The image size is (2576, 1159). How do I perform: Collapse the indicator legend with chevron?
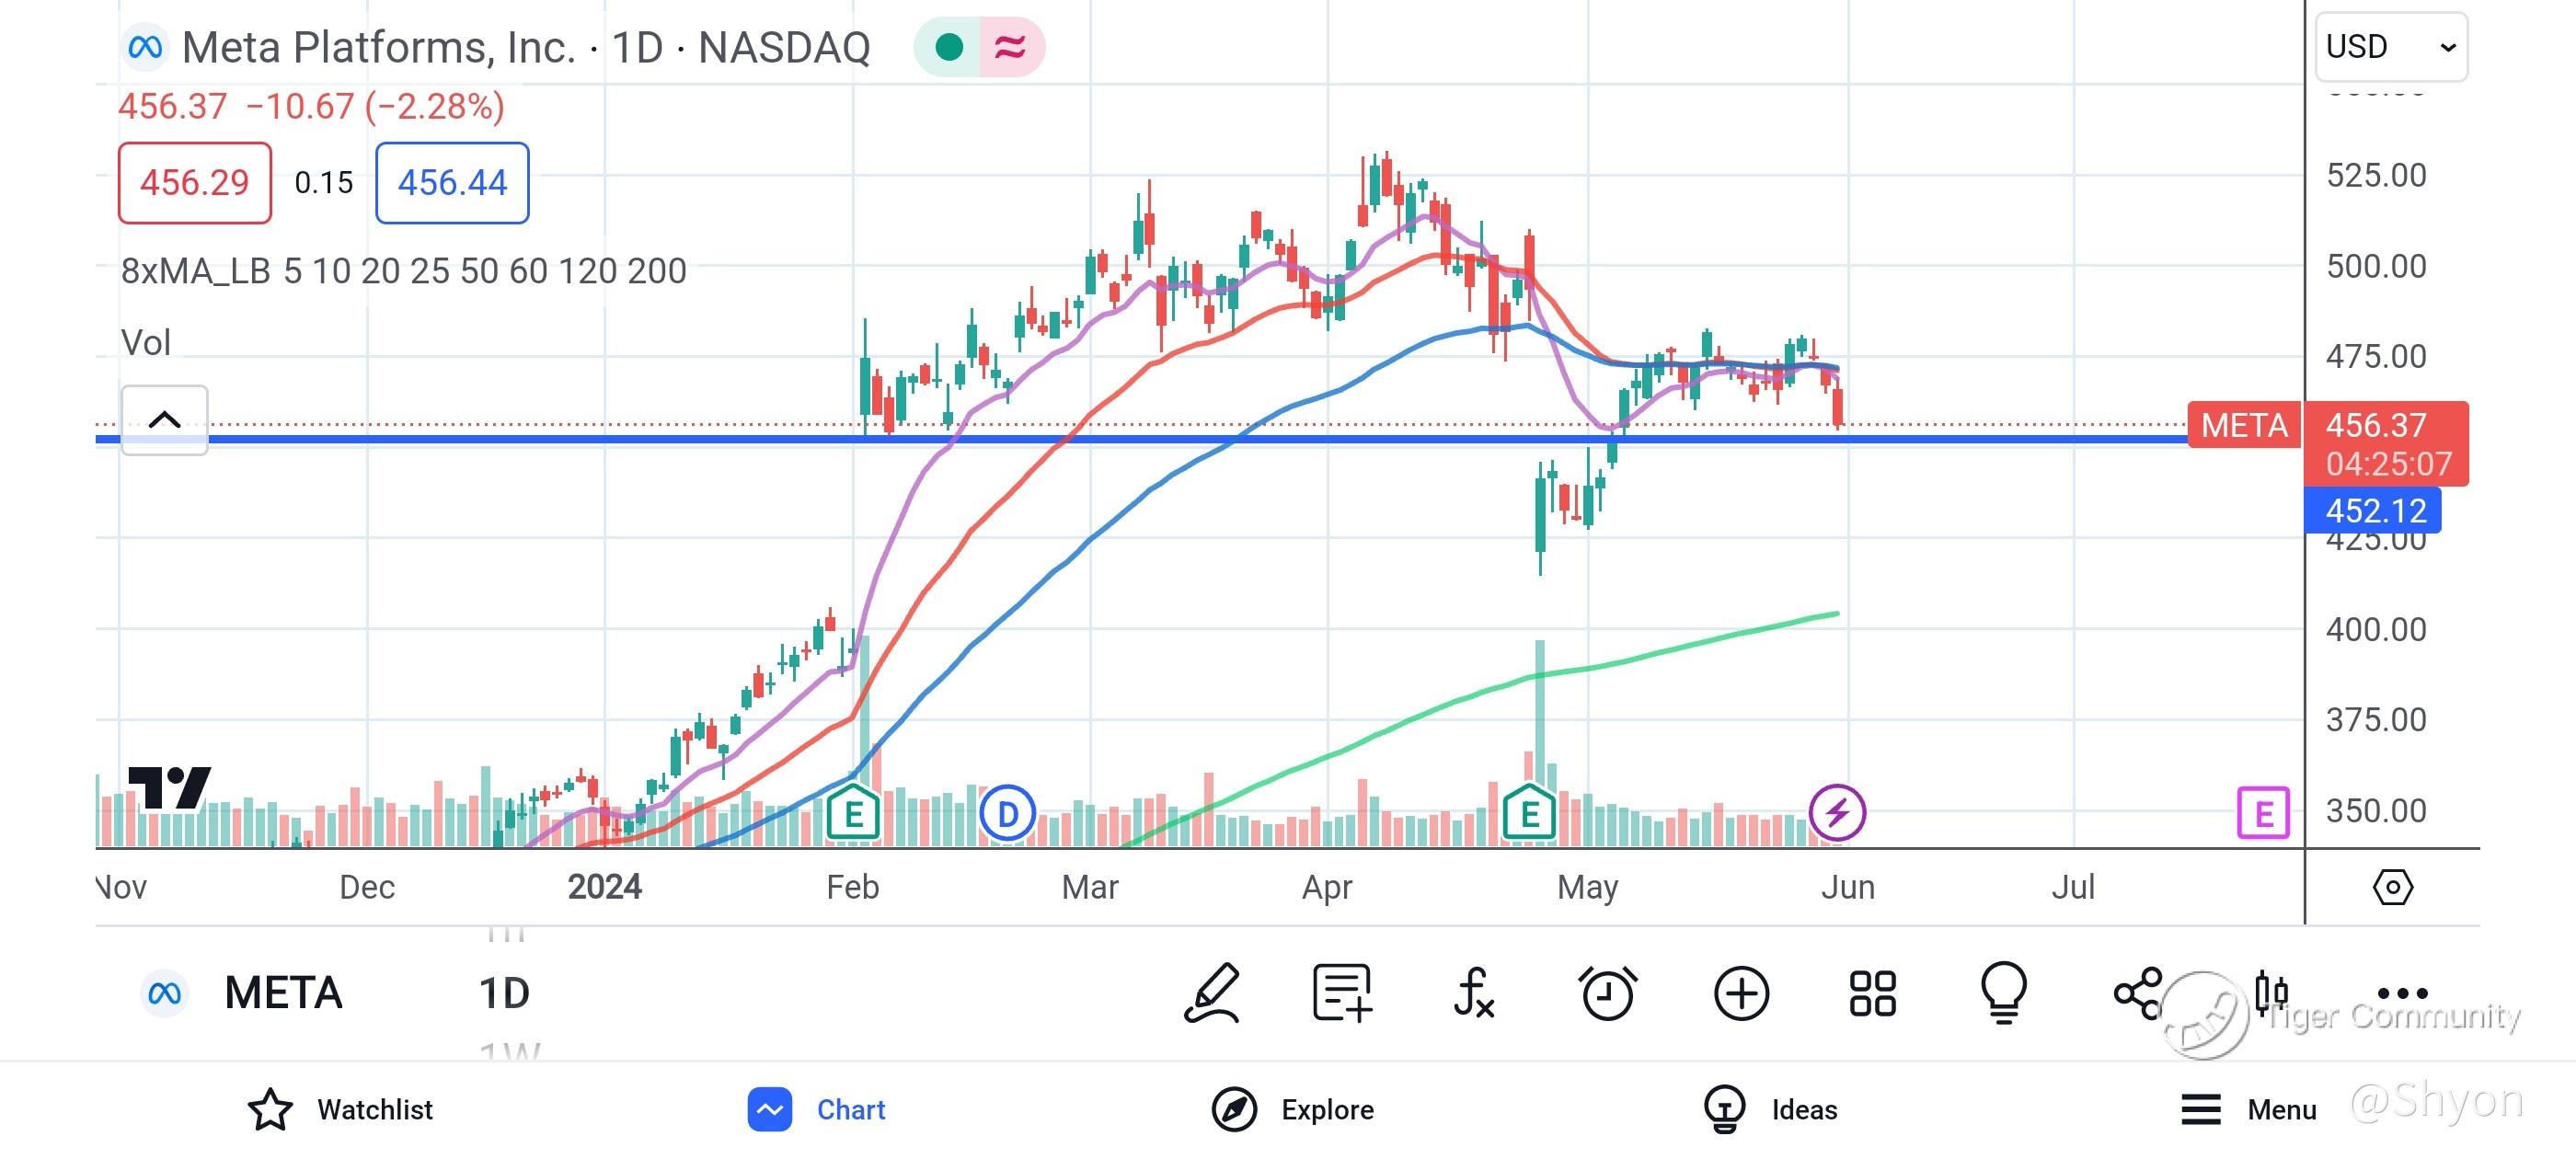[x=165, y=420]
